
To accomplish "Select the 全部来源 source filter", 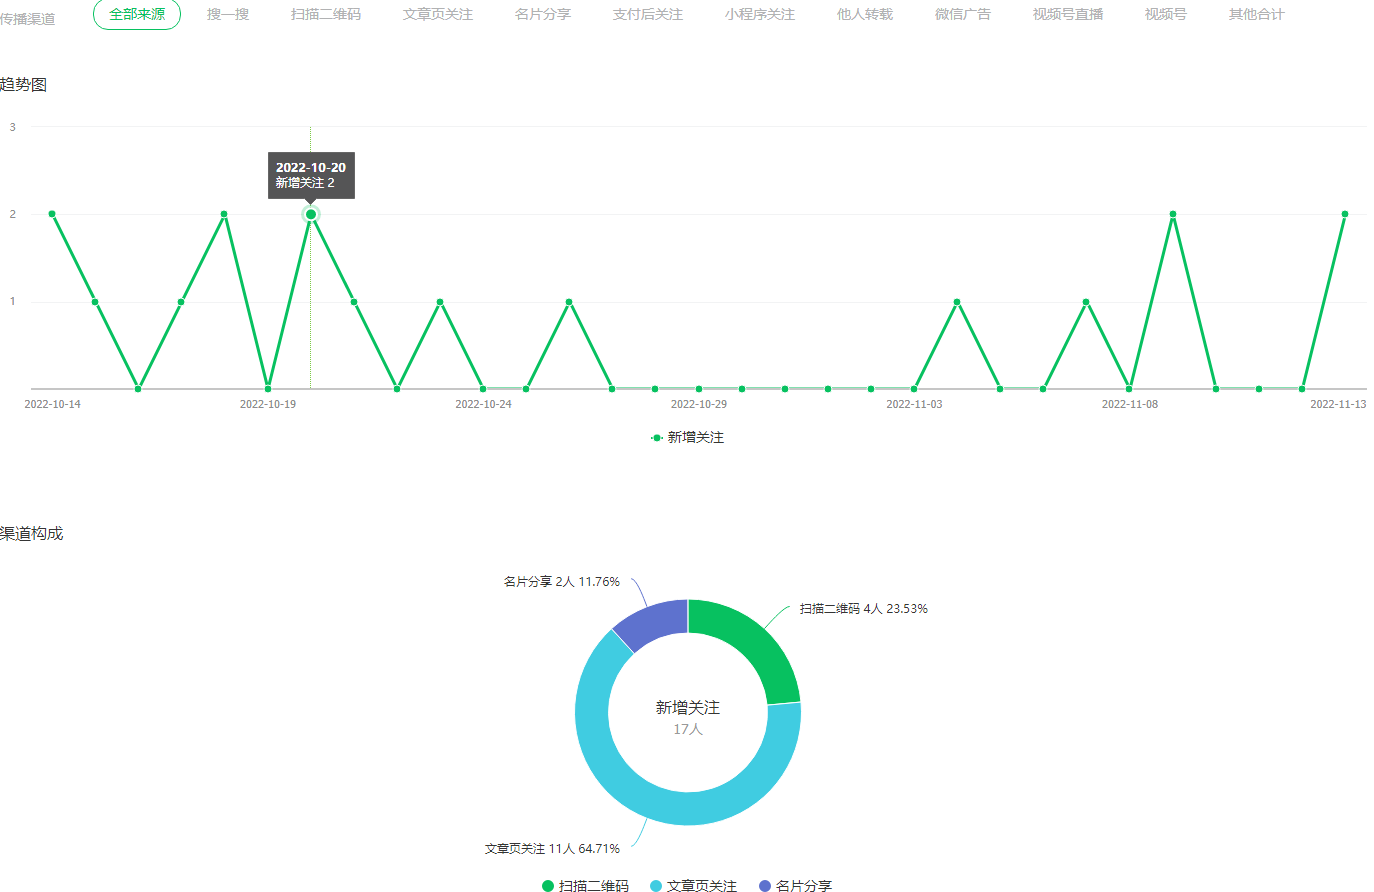I will click(x=137, y=14).
